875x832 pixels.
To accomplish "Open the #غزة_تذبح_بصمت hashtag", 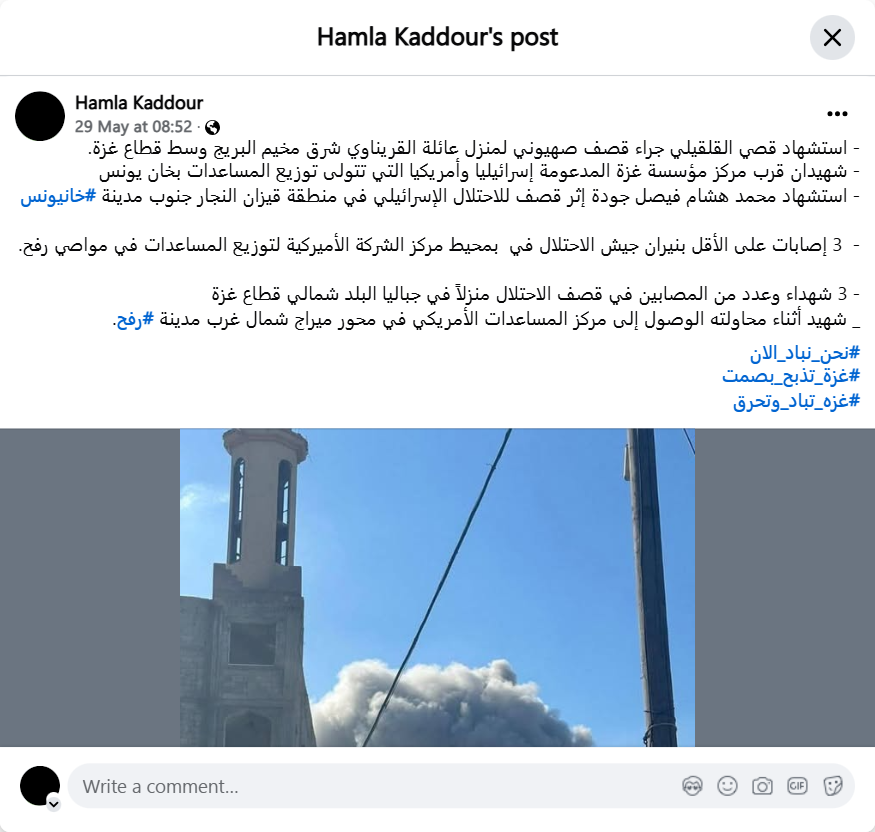I will pos(791,376).
